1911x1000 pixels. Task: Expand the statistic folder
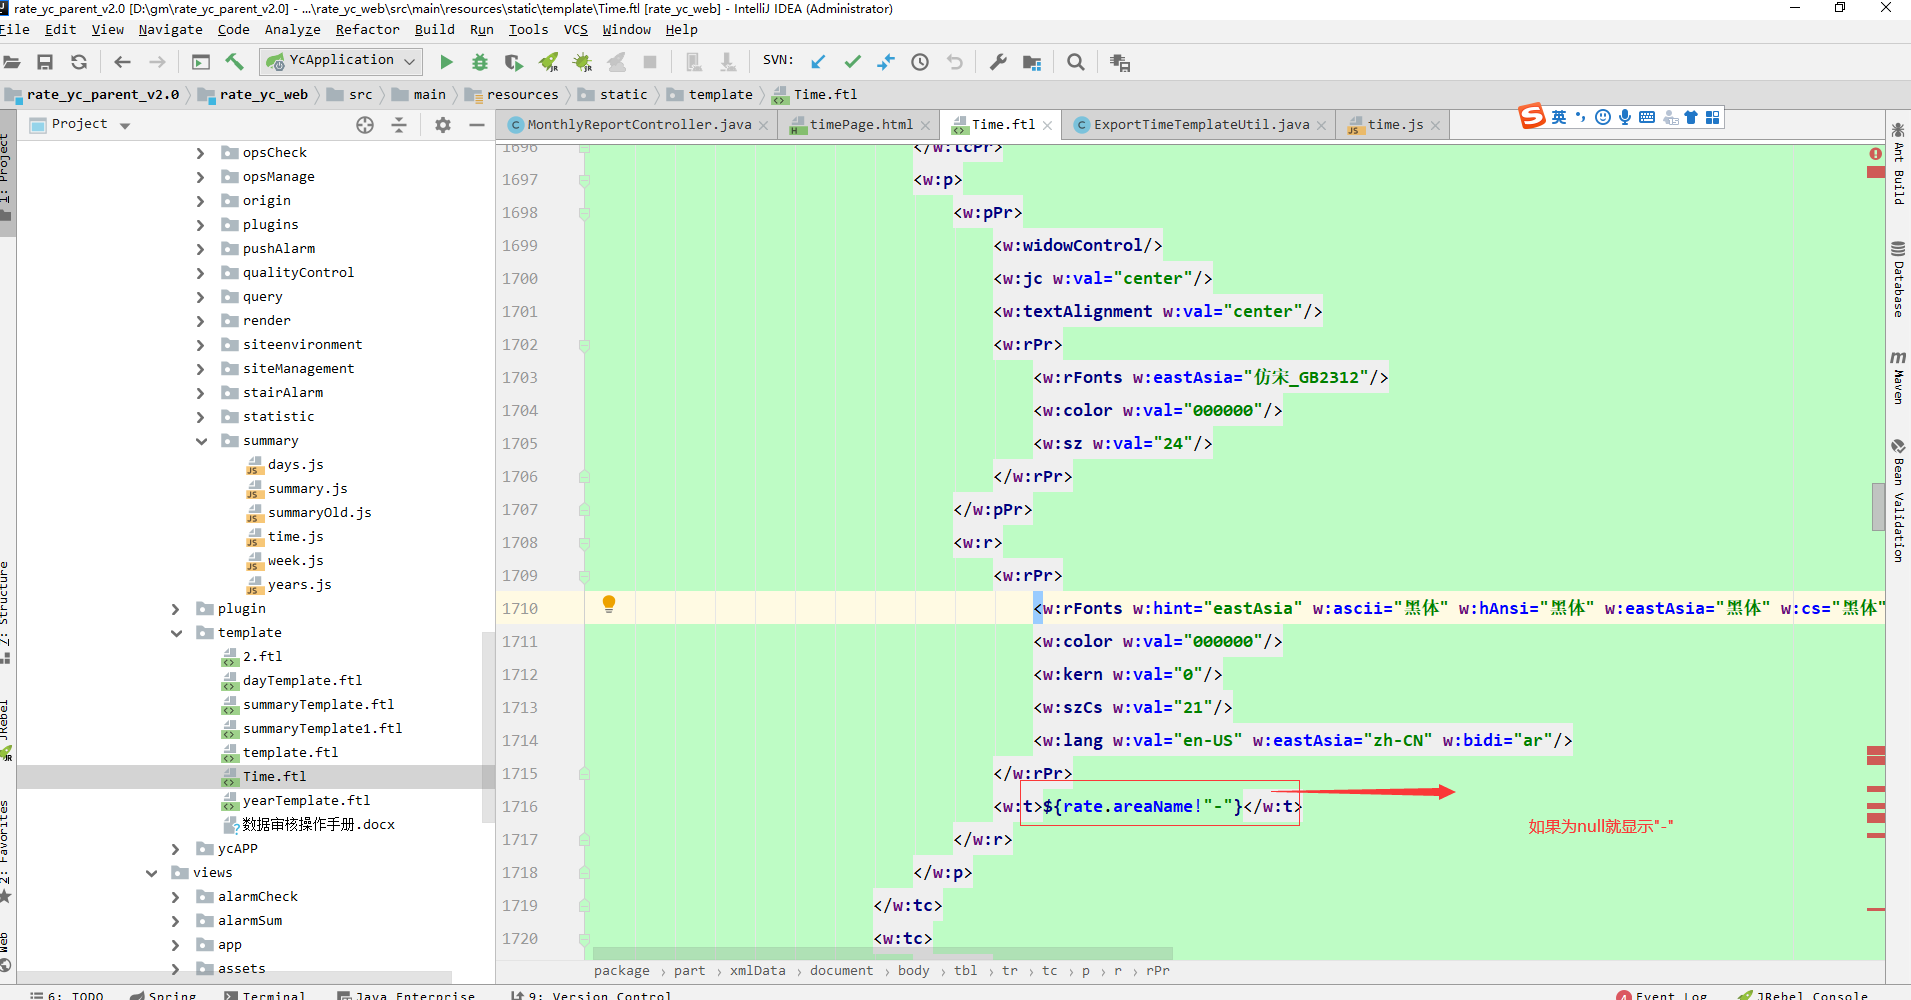click(x=200, y=417)
